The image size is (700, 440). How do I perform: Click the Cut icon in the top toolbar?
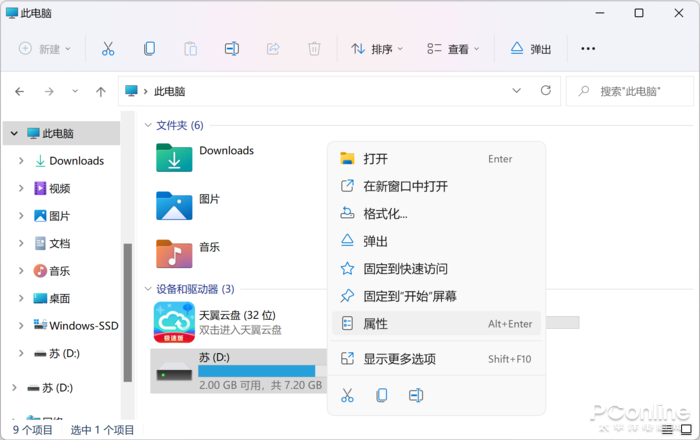(108, 49)
